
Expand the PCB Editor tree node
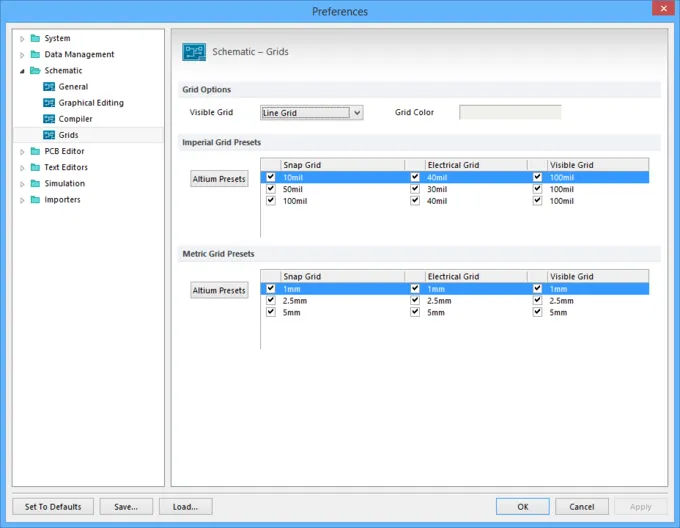(22, 151)
